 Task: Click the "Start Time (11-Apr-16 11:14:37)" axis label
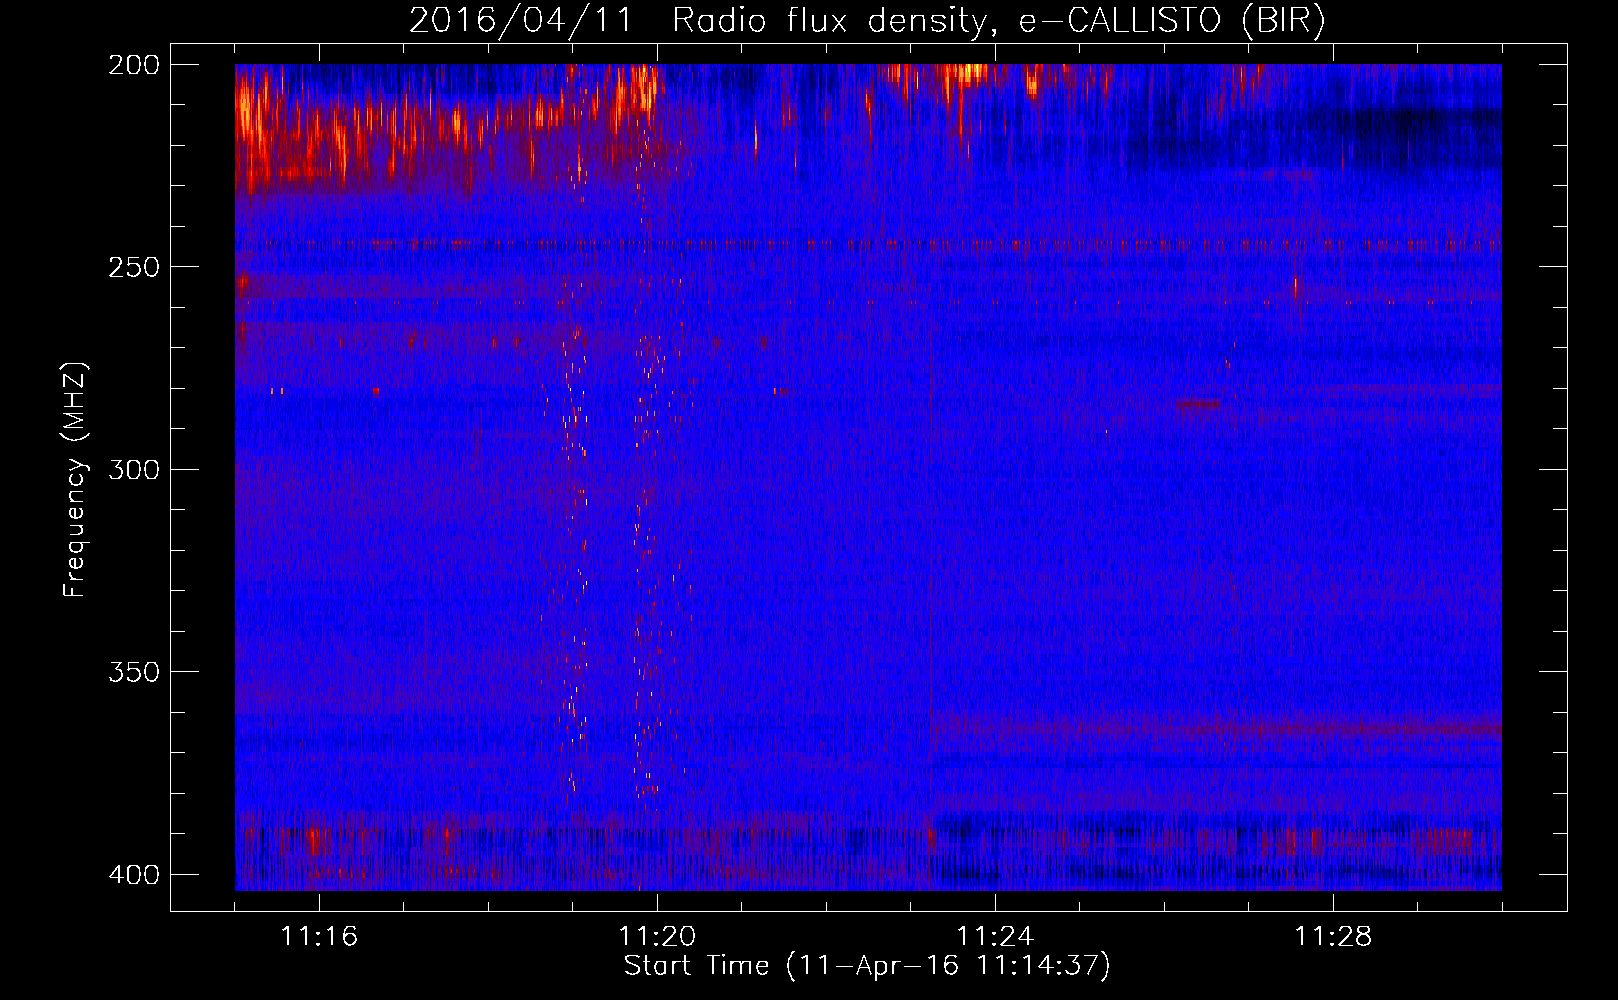(867, 966)
